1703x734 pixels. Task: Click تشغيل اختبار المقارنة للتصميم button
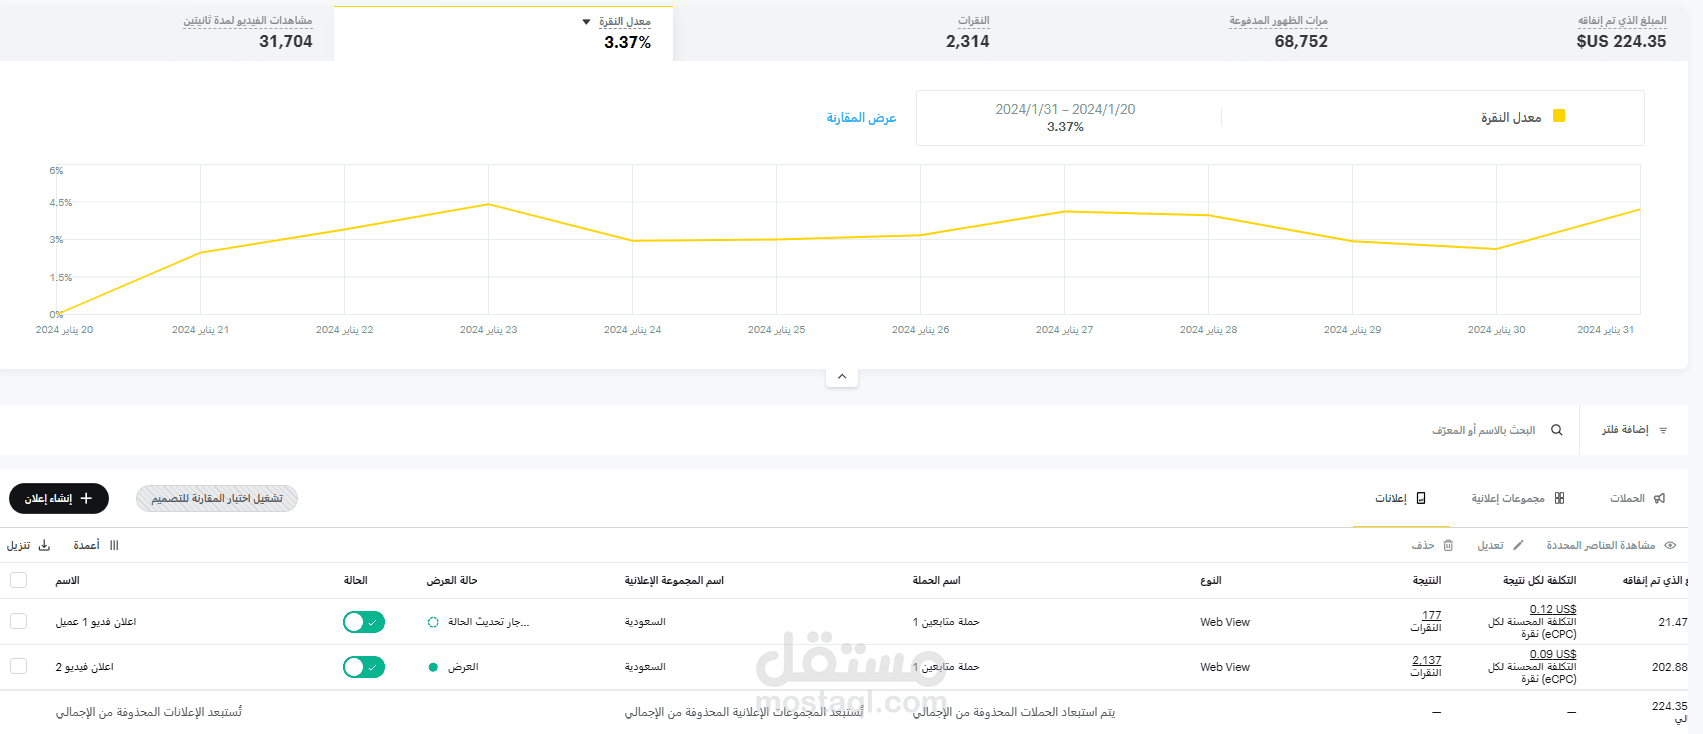pyautogui.click(x=217, y=498)
